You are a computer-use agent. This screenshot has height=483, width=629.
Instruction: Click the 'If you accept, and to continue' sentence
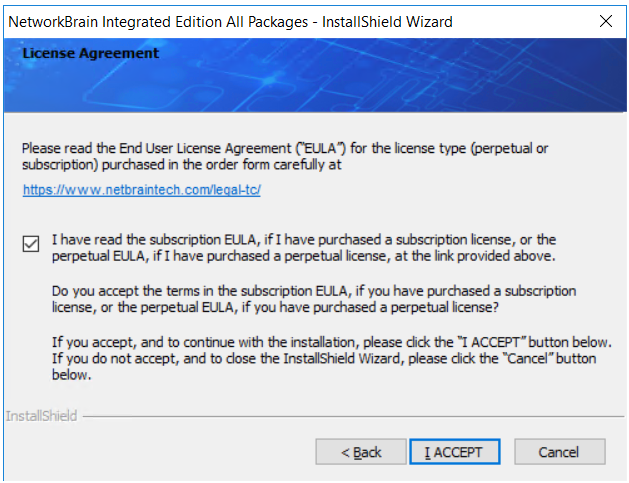click(x=331, y=342)
